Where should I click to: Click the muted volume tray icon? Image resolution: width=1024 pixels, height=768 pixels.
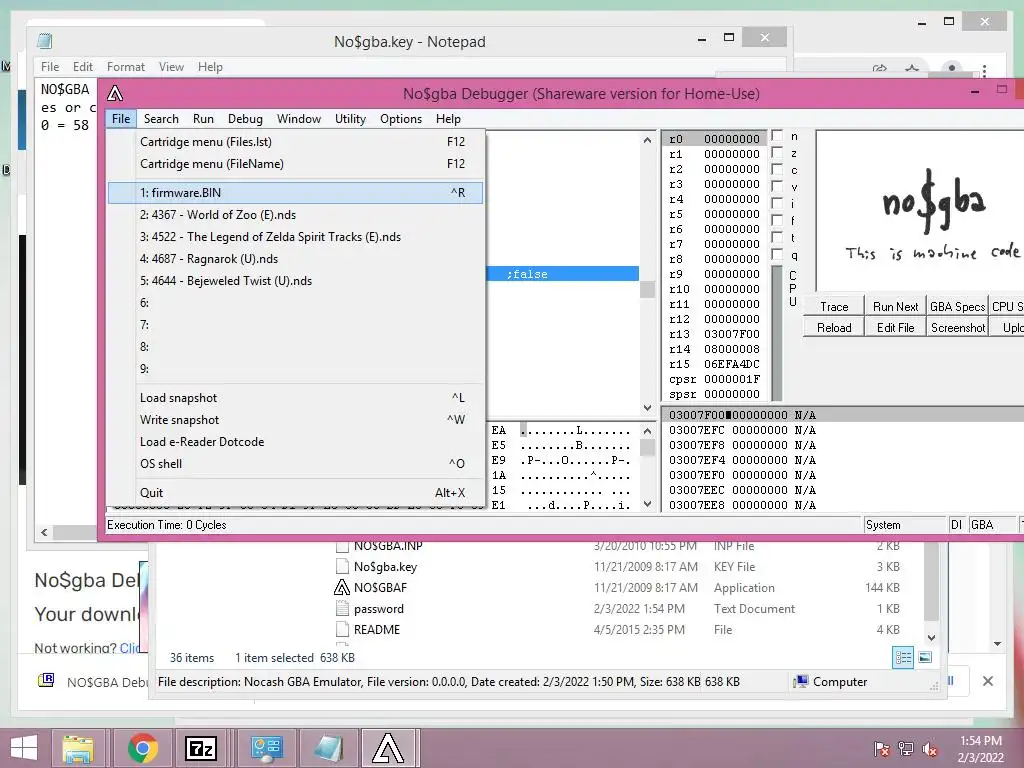930,748
